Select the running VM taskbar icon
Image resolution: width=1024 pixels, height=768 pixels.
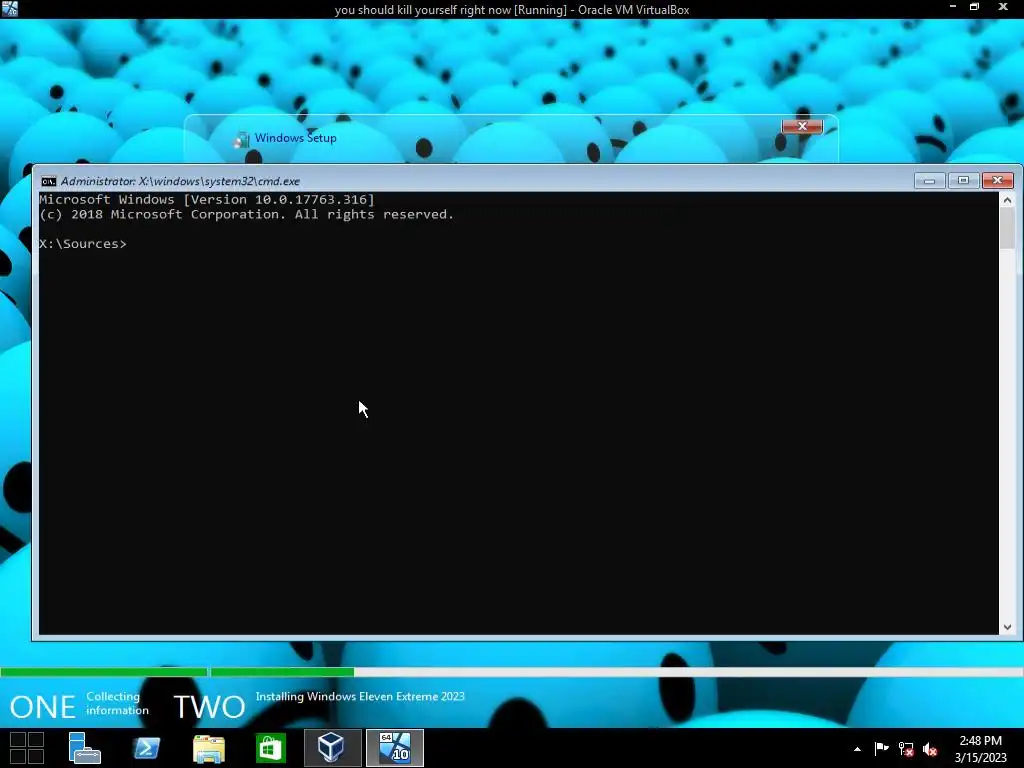click(394, 748)
